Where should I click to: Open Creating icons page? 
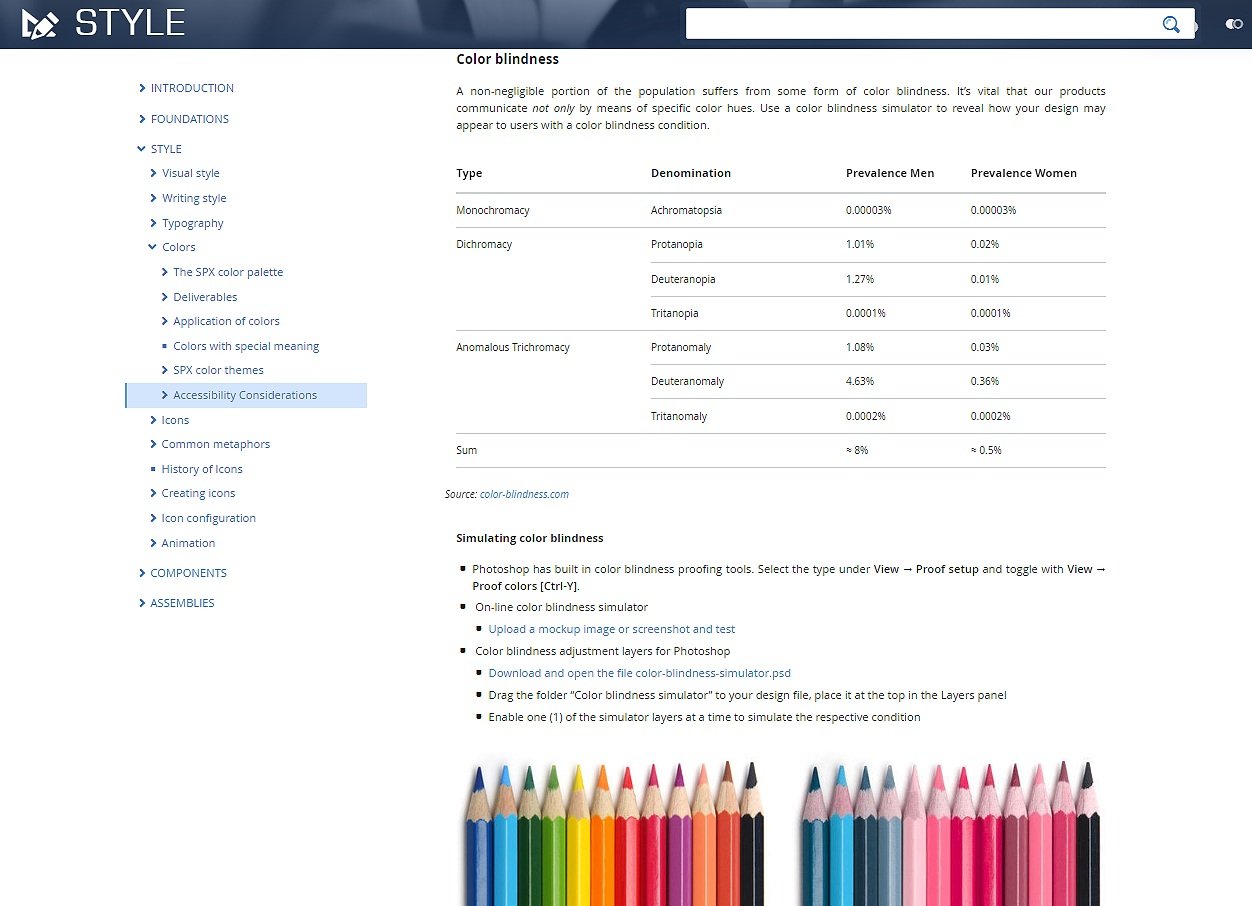click(x=198, y=493)
